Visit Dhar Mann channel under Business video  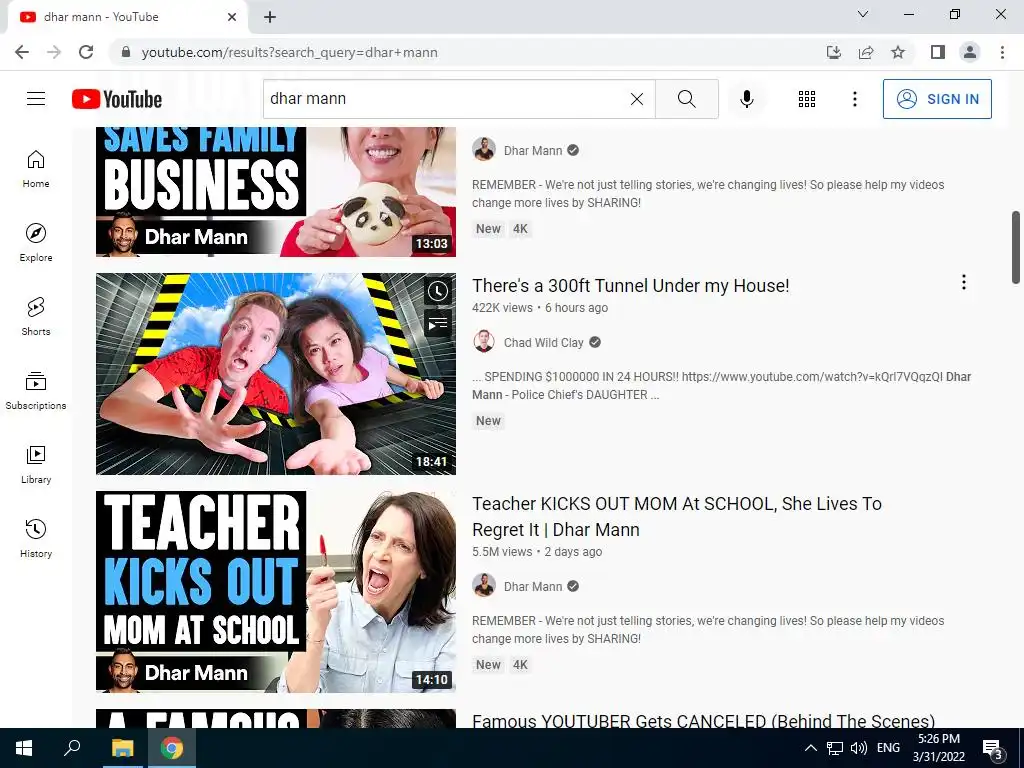(532, 150)
